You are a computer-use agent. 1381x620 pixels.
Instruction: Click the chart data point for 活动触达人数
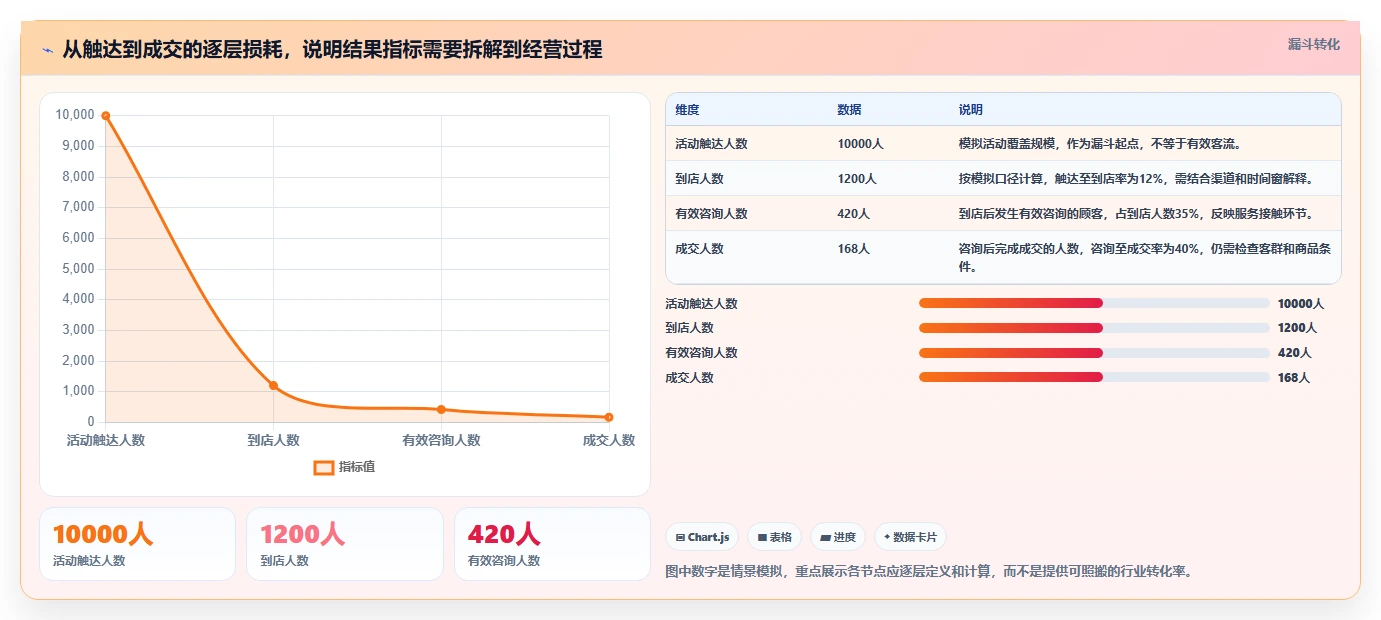click(x=105, y=116)
